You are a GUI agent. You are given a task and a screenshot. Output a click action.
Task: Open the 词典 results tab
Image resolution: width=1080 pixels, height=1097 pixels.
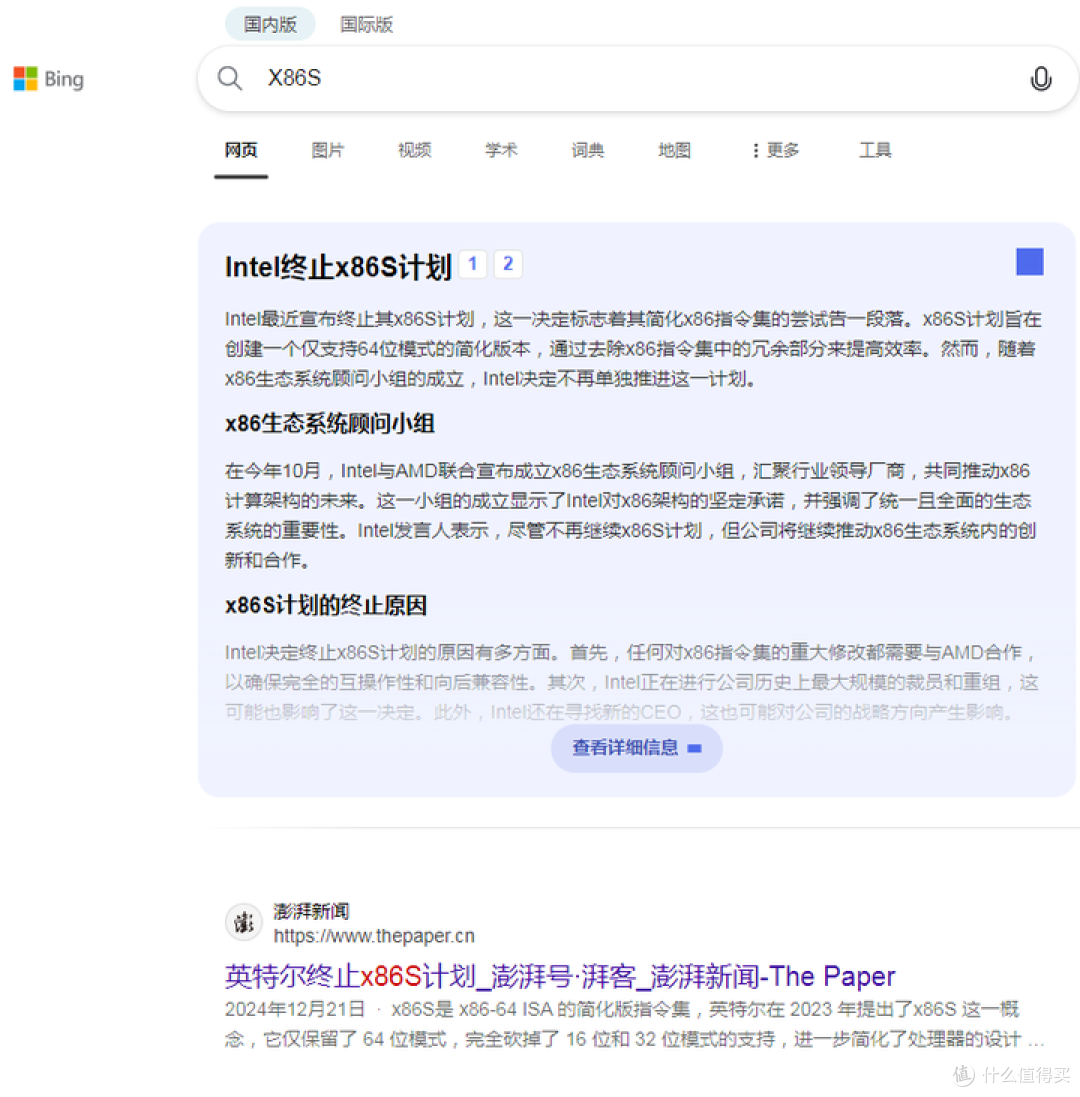tap(588, 150)
